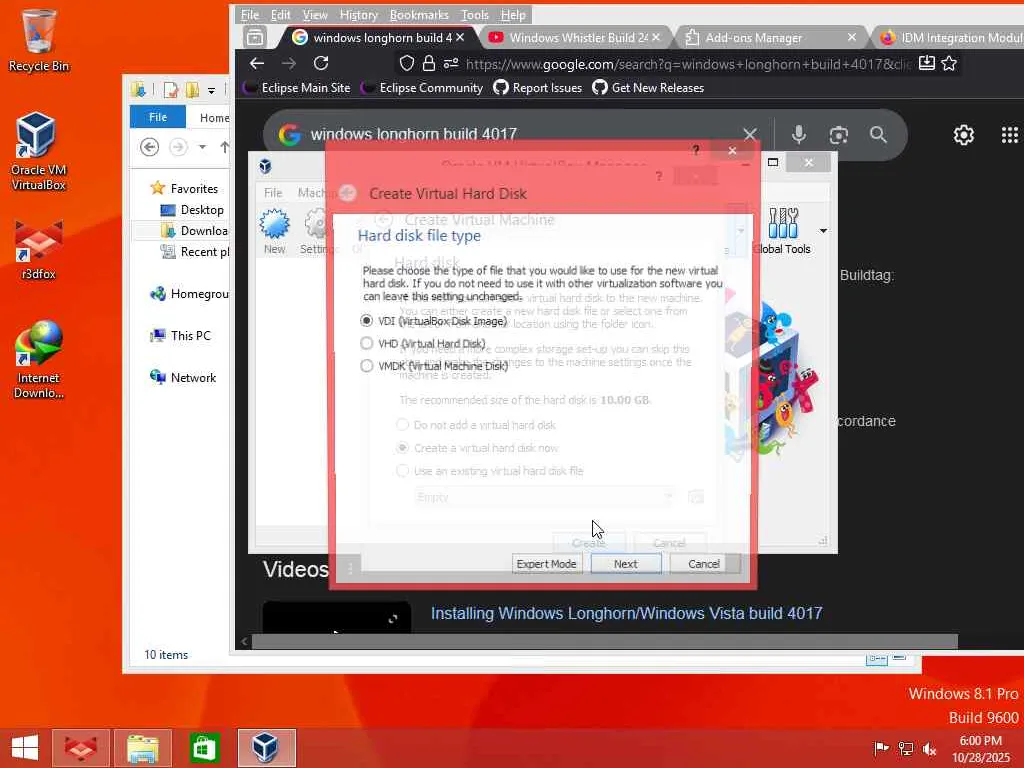The width and height of the screenshot is (1024, 768).
Task: Click the New machine icon in VirtualBox
Action: point(274,231)
